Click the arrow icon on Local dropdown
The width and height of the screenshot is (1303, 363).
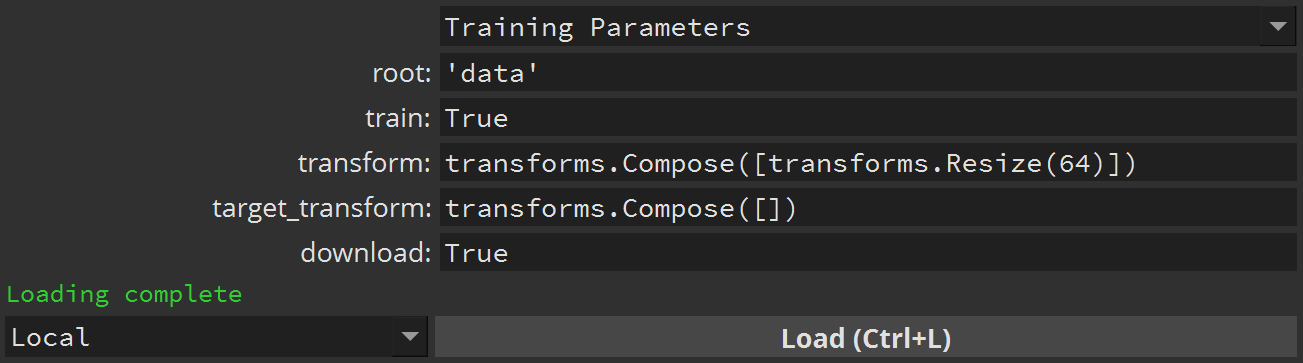click(408, 338)
